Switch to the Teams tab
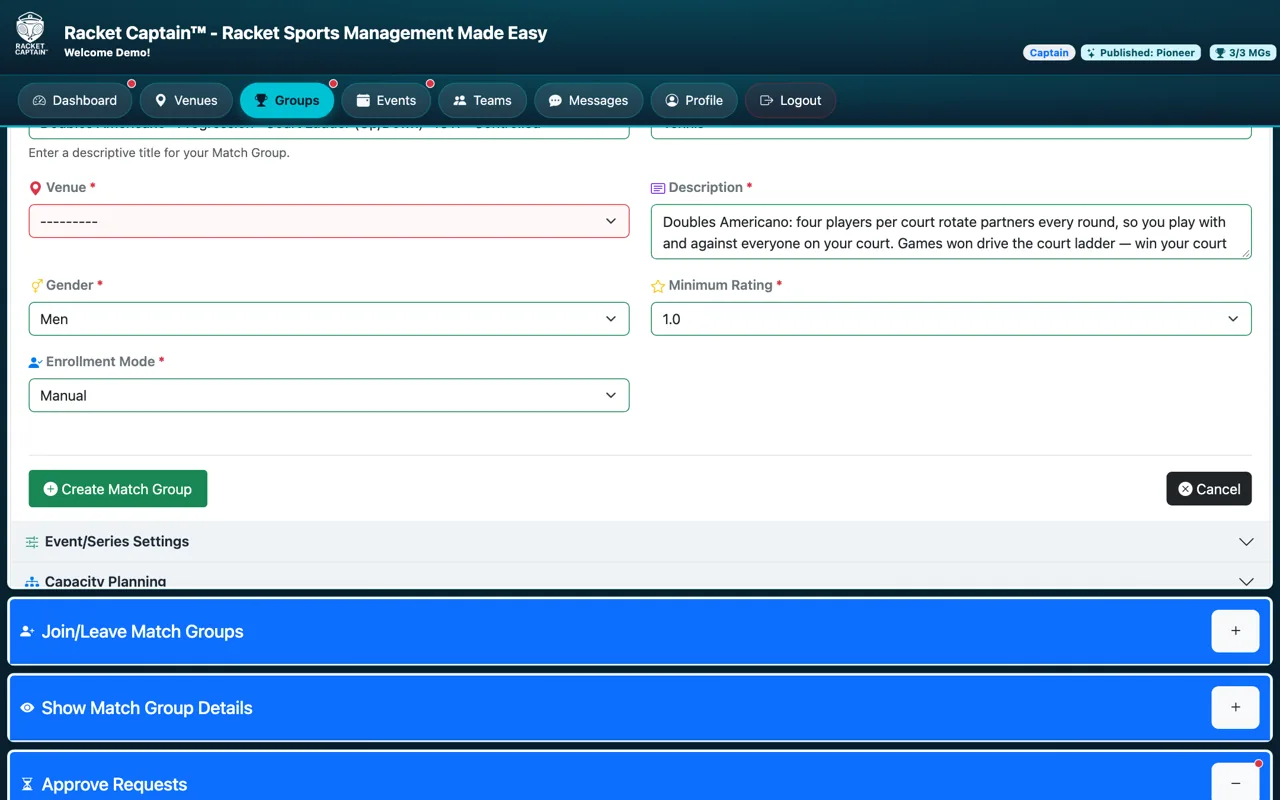 (483, 100)
